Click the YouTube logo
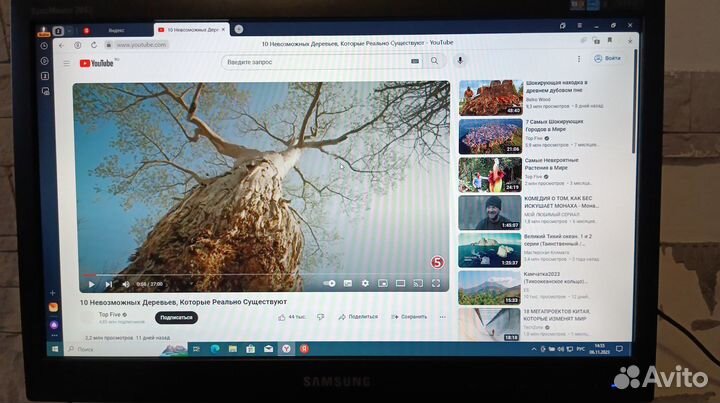This screenshot has width=720, height=403. (x=97, y=63)
